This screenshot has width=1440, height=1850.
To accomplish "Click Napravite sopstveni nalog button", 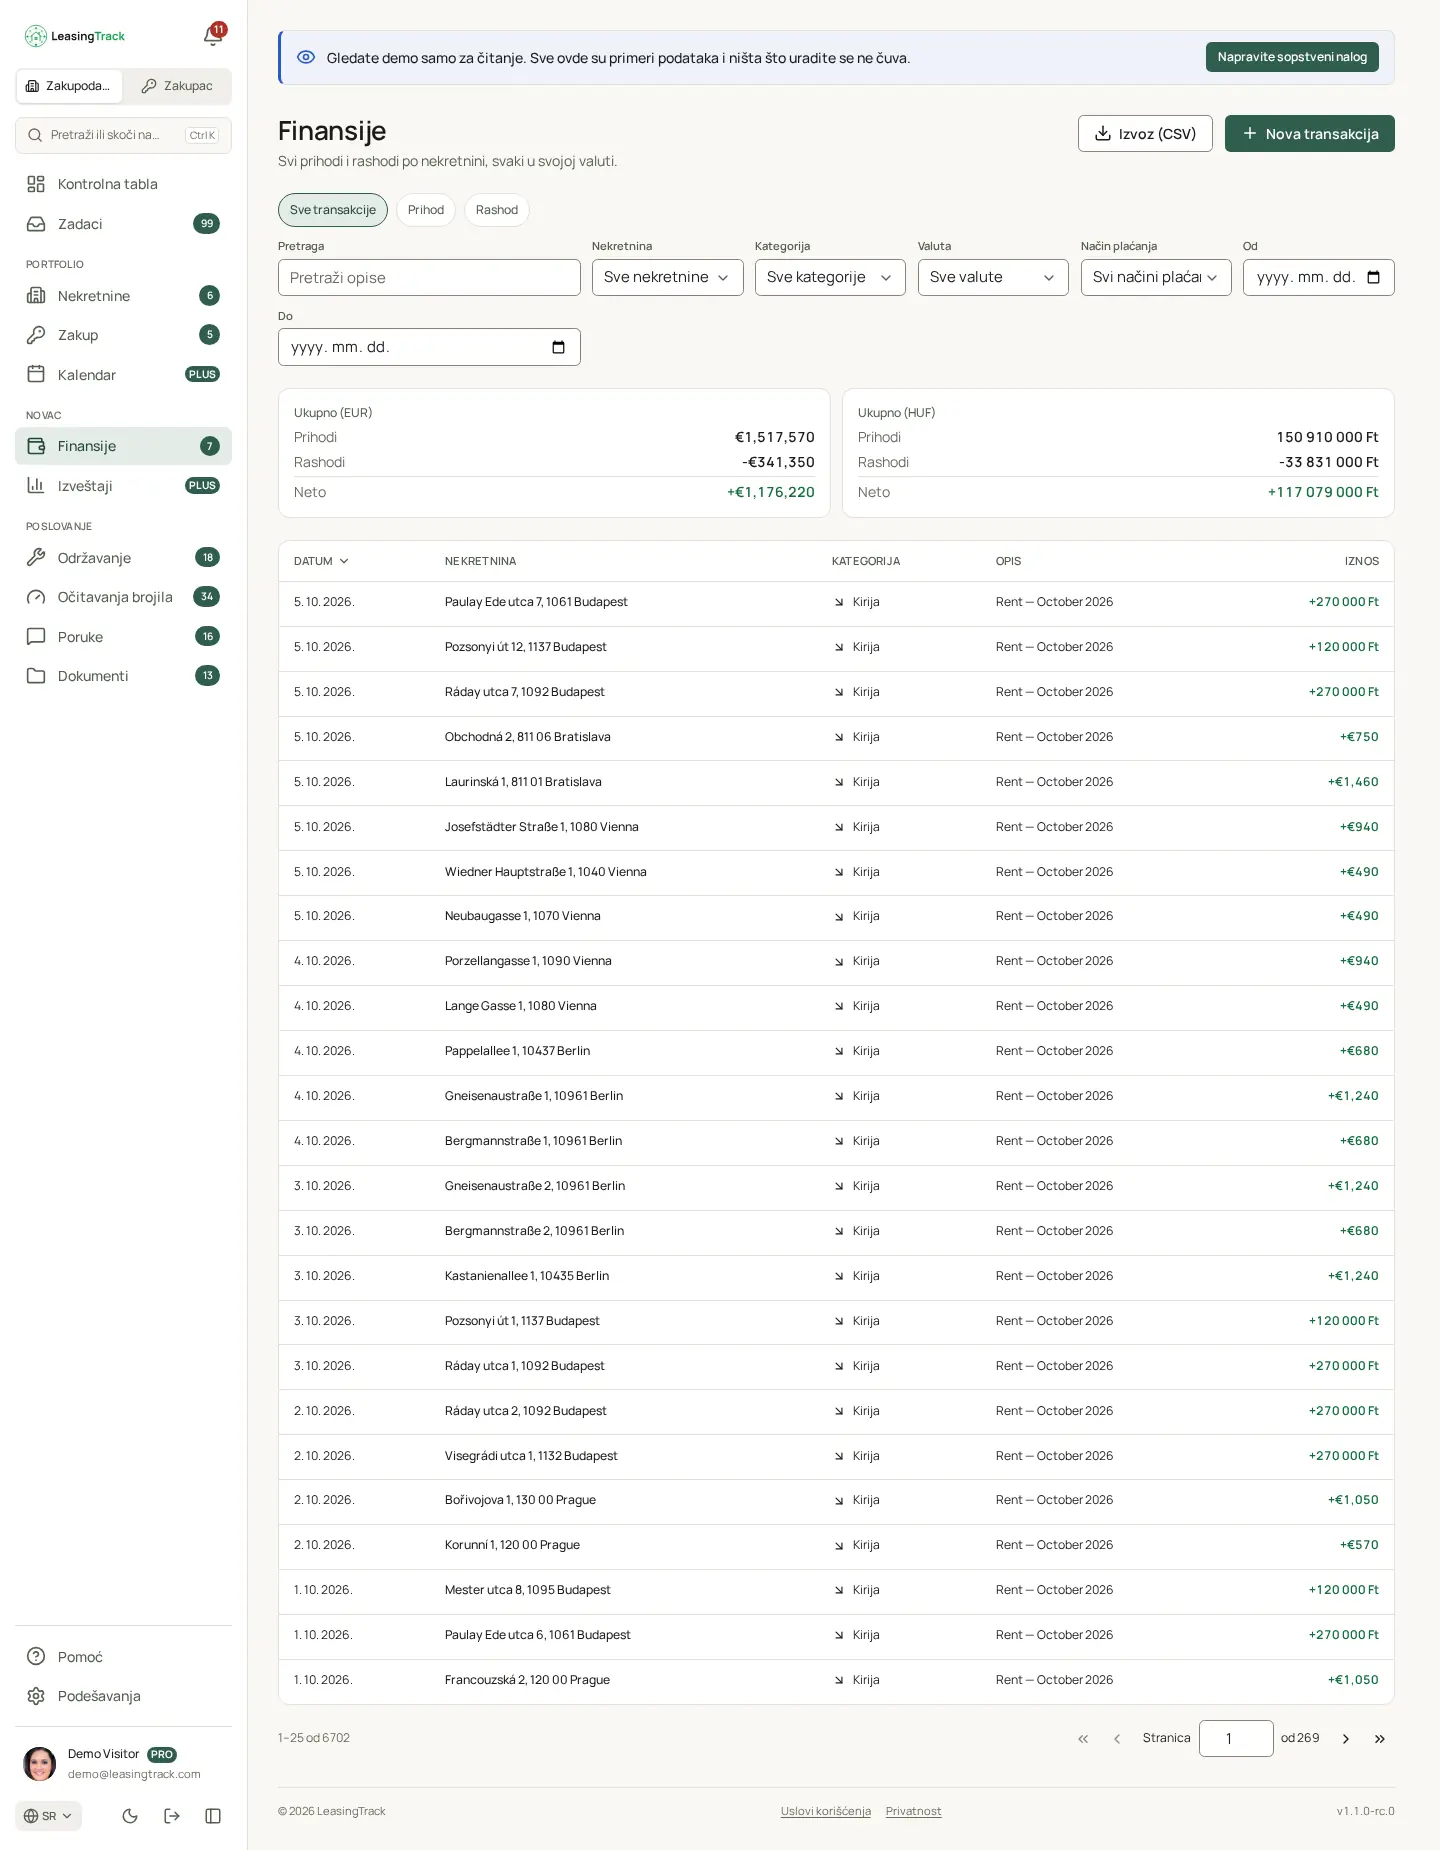I will tap(1292, 57).
